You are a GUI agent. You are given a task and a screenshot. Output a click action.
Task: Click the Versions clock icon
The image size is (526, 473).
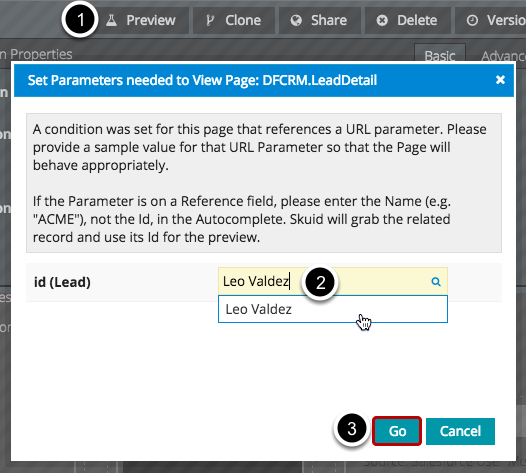[x=472, y=20]
